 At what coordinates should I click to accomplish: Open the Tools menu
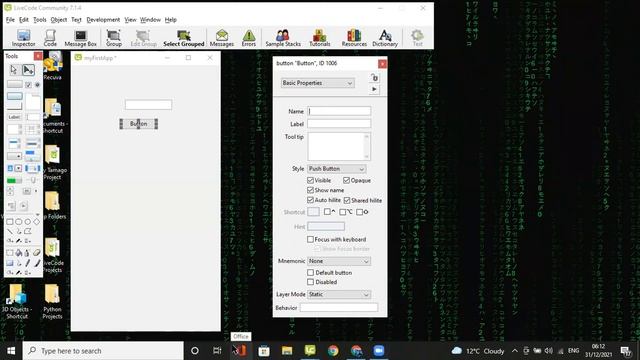point(40,20)
